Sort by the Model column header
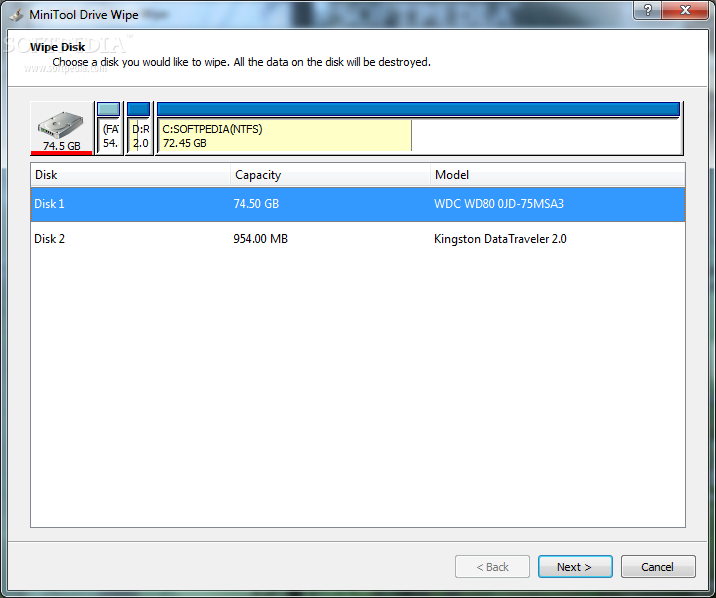The image size is (716, 598). 558,175
